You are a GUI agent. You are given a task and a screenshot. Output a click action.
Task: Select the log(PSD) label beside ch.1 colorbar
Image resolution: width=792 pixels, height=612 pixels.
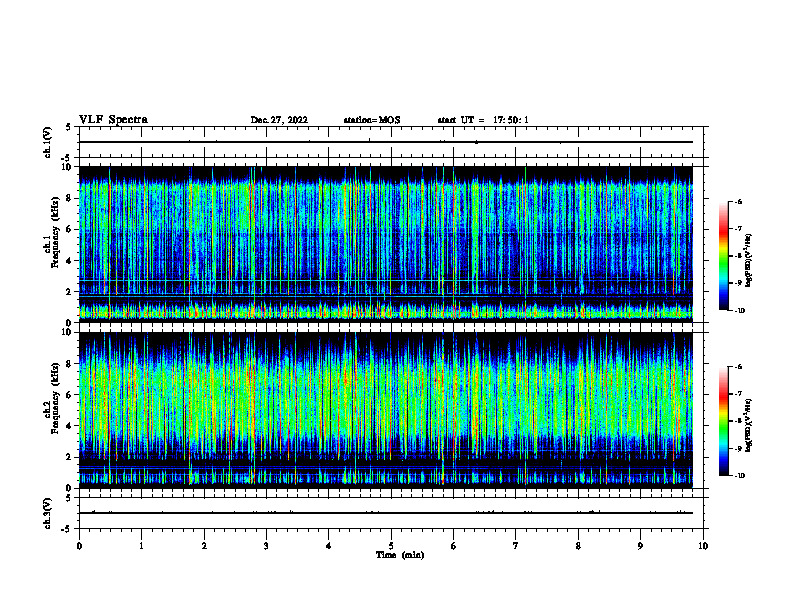click(749, 261)
